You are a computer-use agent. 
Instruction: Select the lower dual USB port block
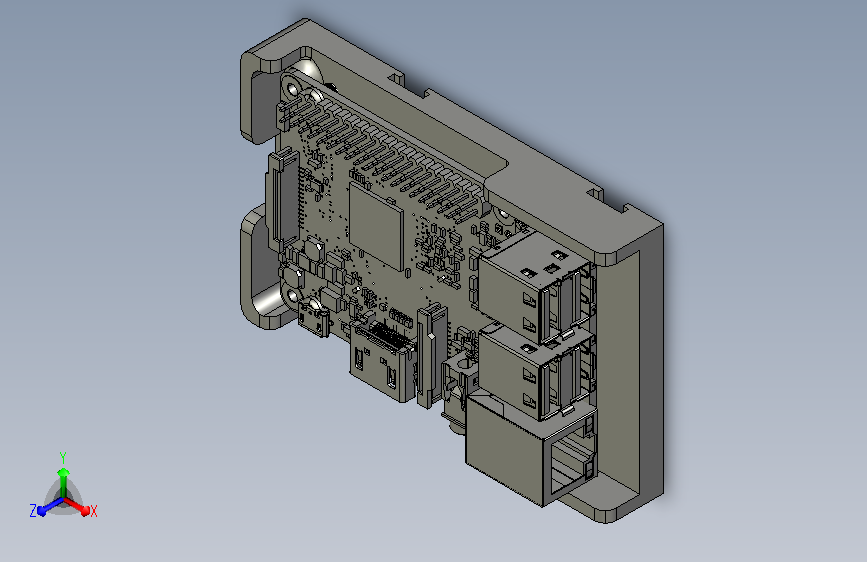(536, 373)
